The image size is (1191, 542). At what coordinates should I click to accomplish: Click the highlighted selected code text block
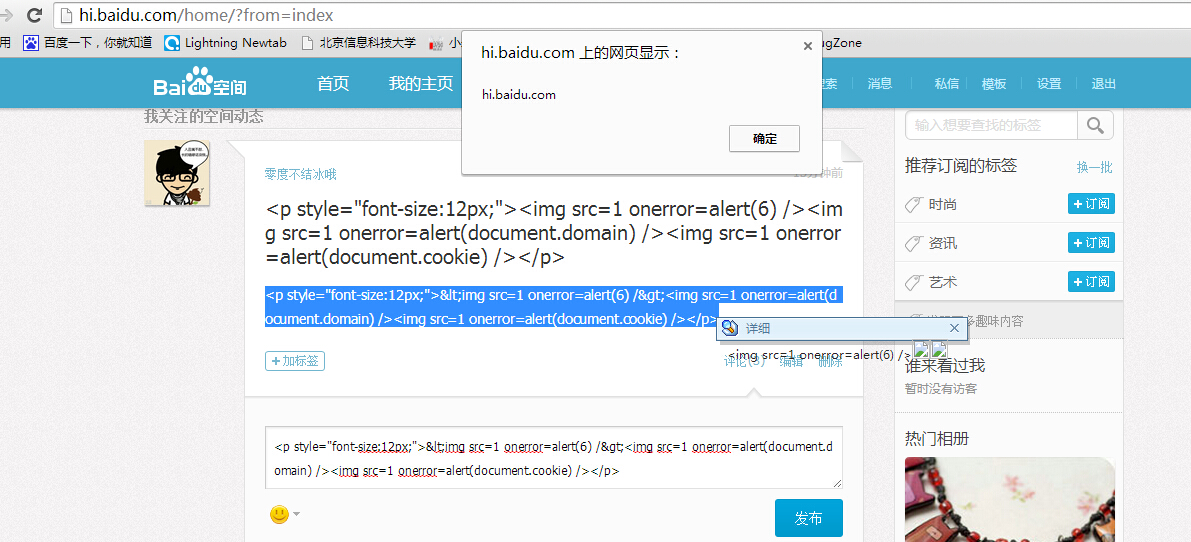click(554, 307)
